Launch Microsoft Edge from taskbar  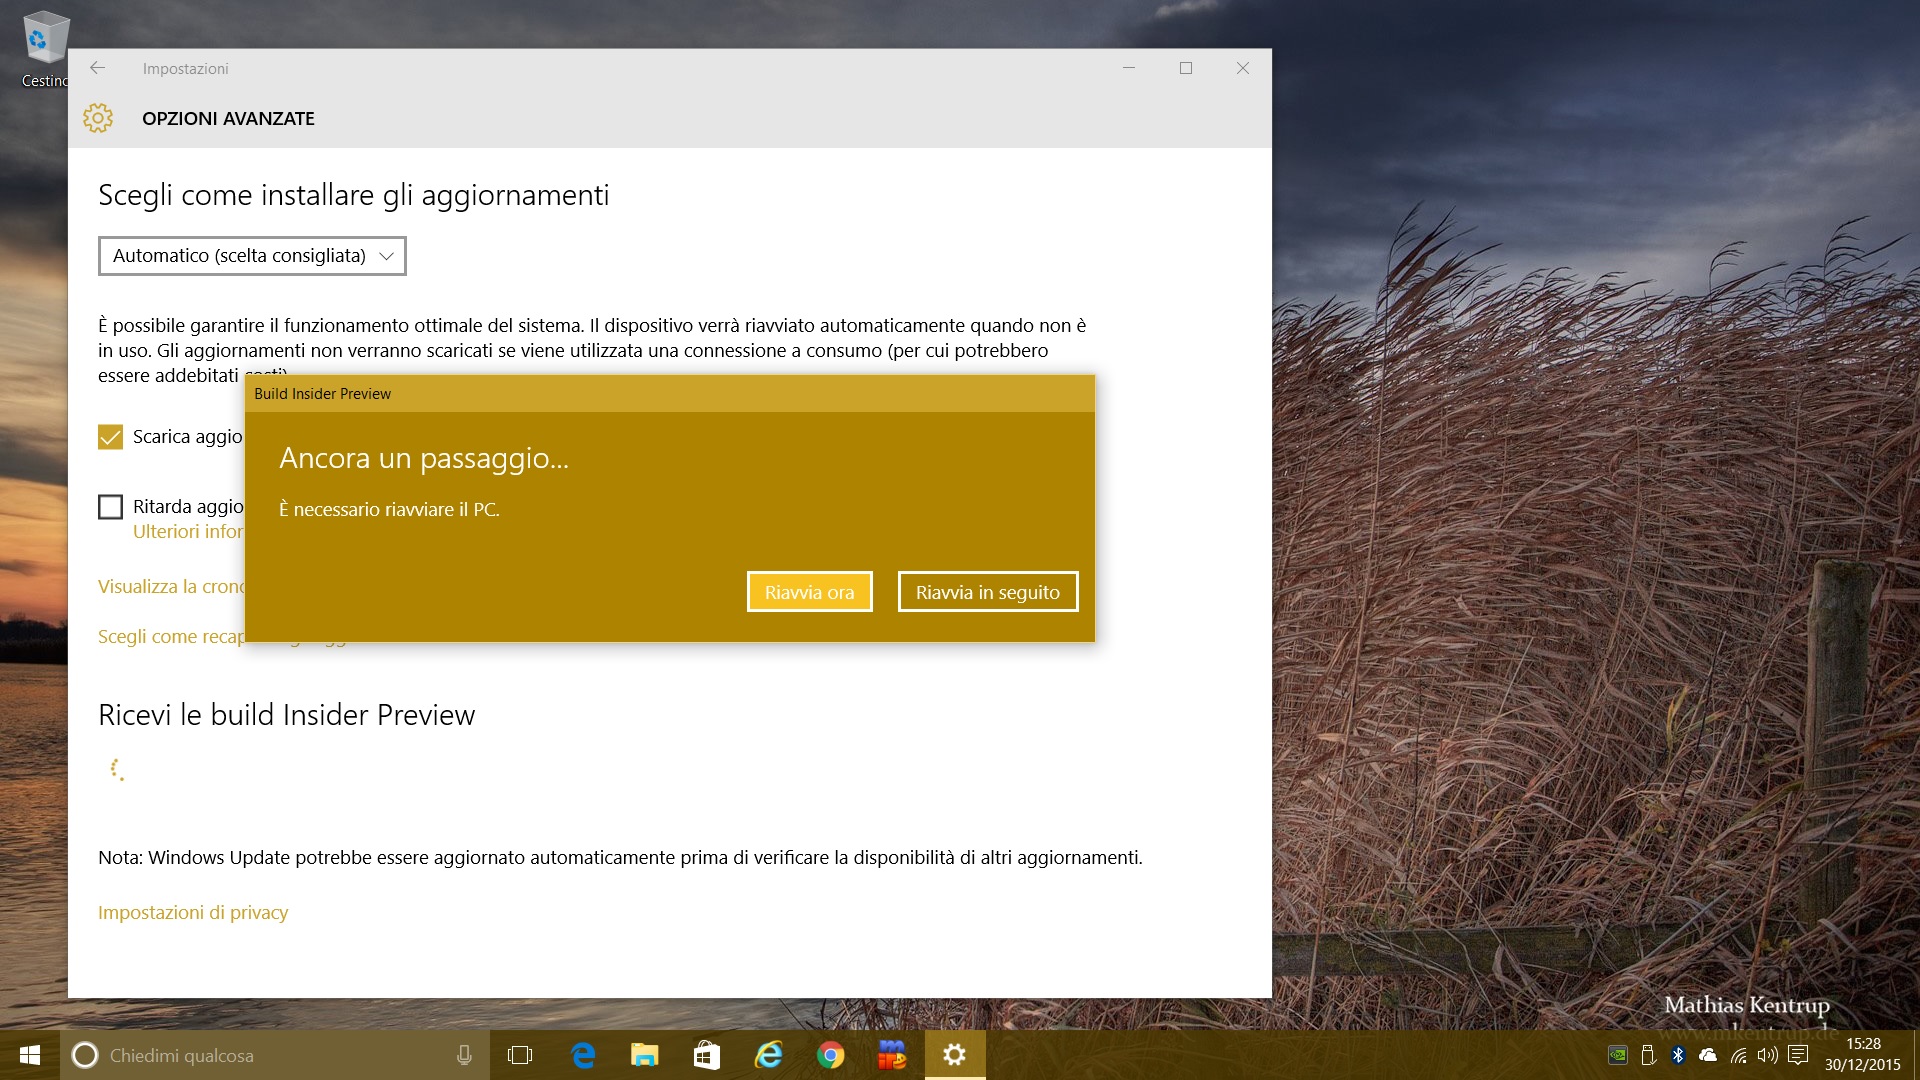click(x=582, y=1055)
